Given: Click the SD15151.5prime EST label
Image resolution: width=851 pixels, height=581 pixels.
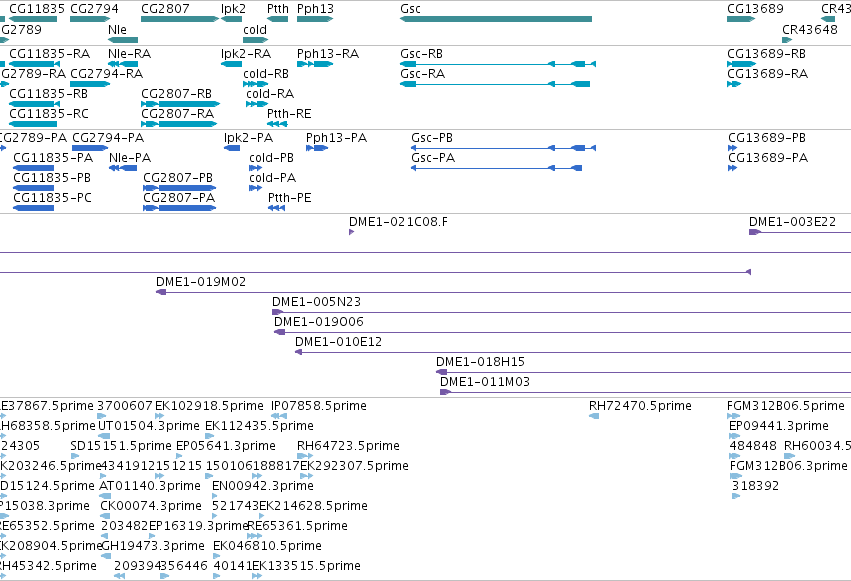Looking at the screenshot, I should (121, 446).
